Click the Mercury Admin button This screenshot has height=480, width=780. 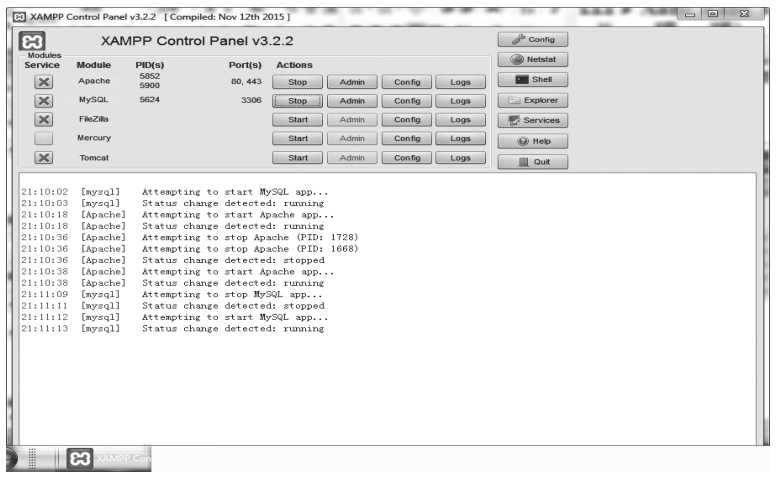click(352, 139)
